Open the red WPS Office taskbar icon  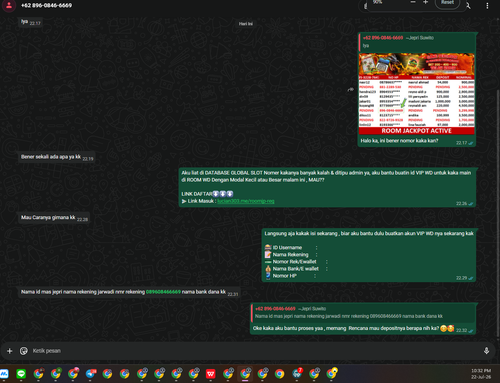click(x=210, y=374)
